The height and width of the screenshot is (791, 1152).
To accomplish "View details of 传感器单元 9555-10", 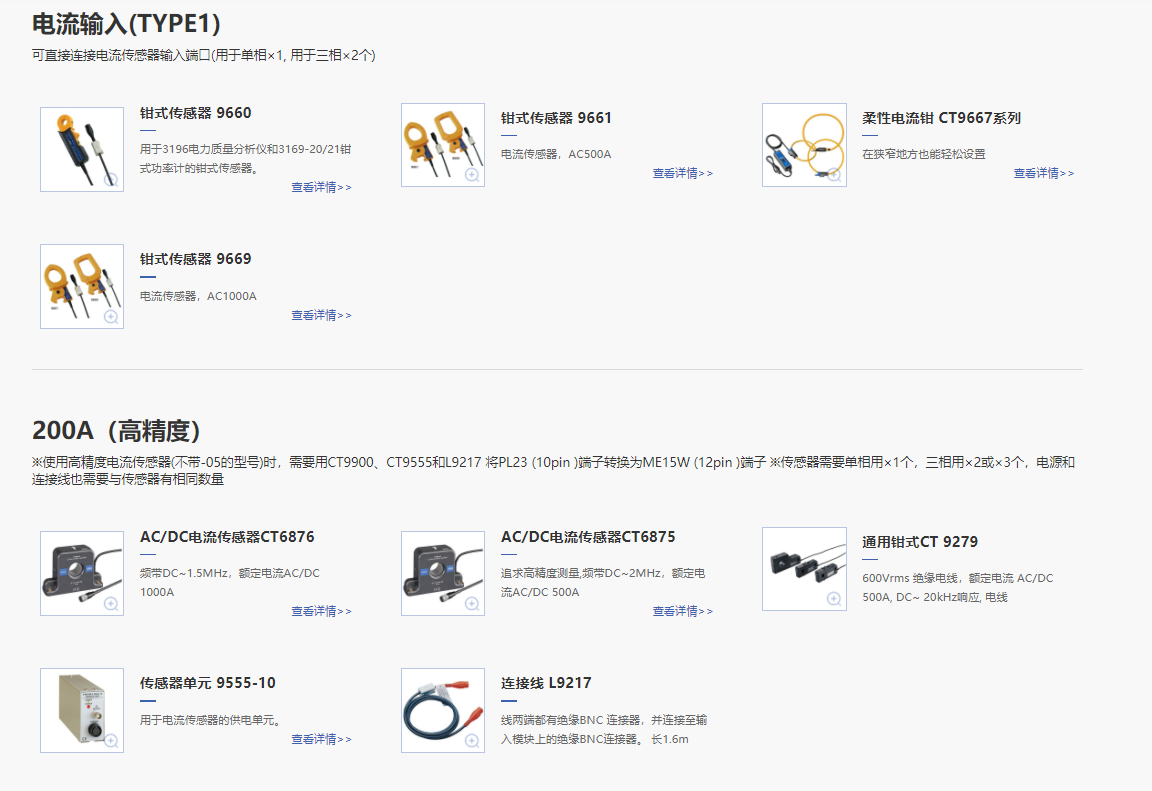I will pyautogui.click(x=321, y=739).
